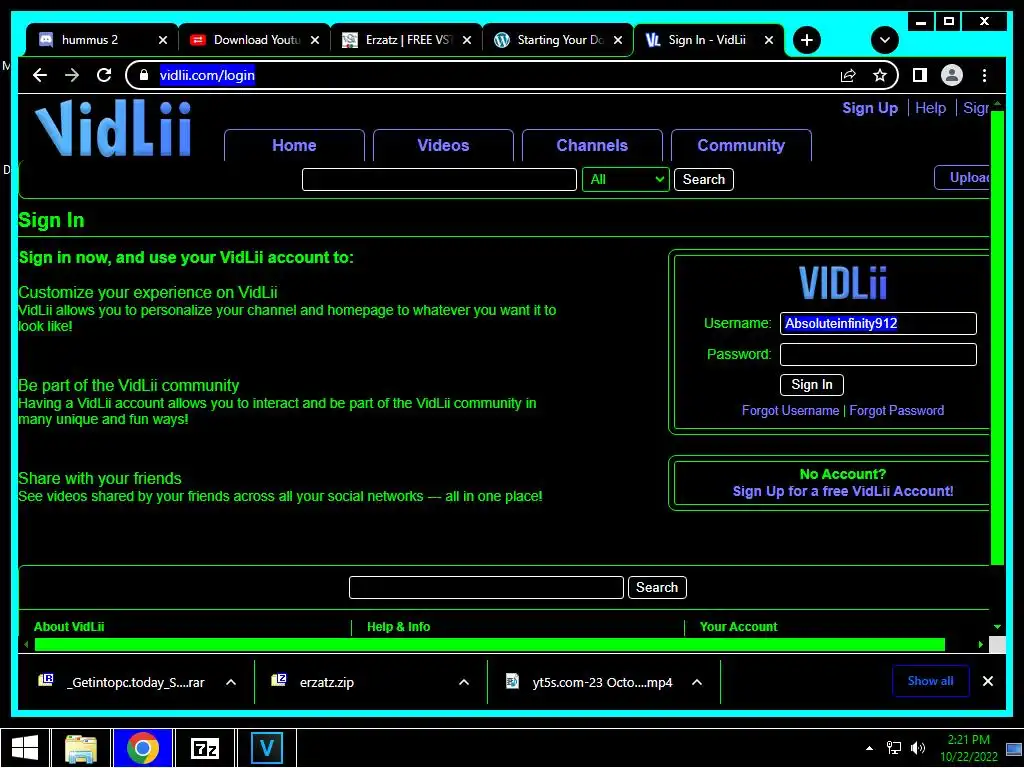
Task: Click the Upload button
Action: click(x=963, y=178)
